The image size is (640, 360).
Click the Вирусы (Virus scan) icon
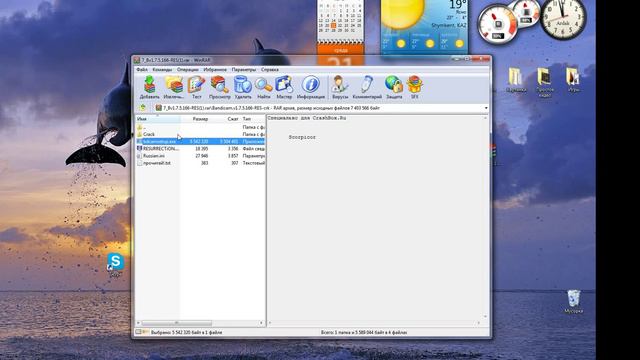pos(340,87)
